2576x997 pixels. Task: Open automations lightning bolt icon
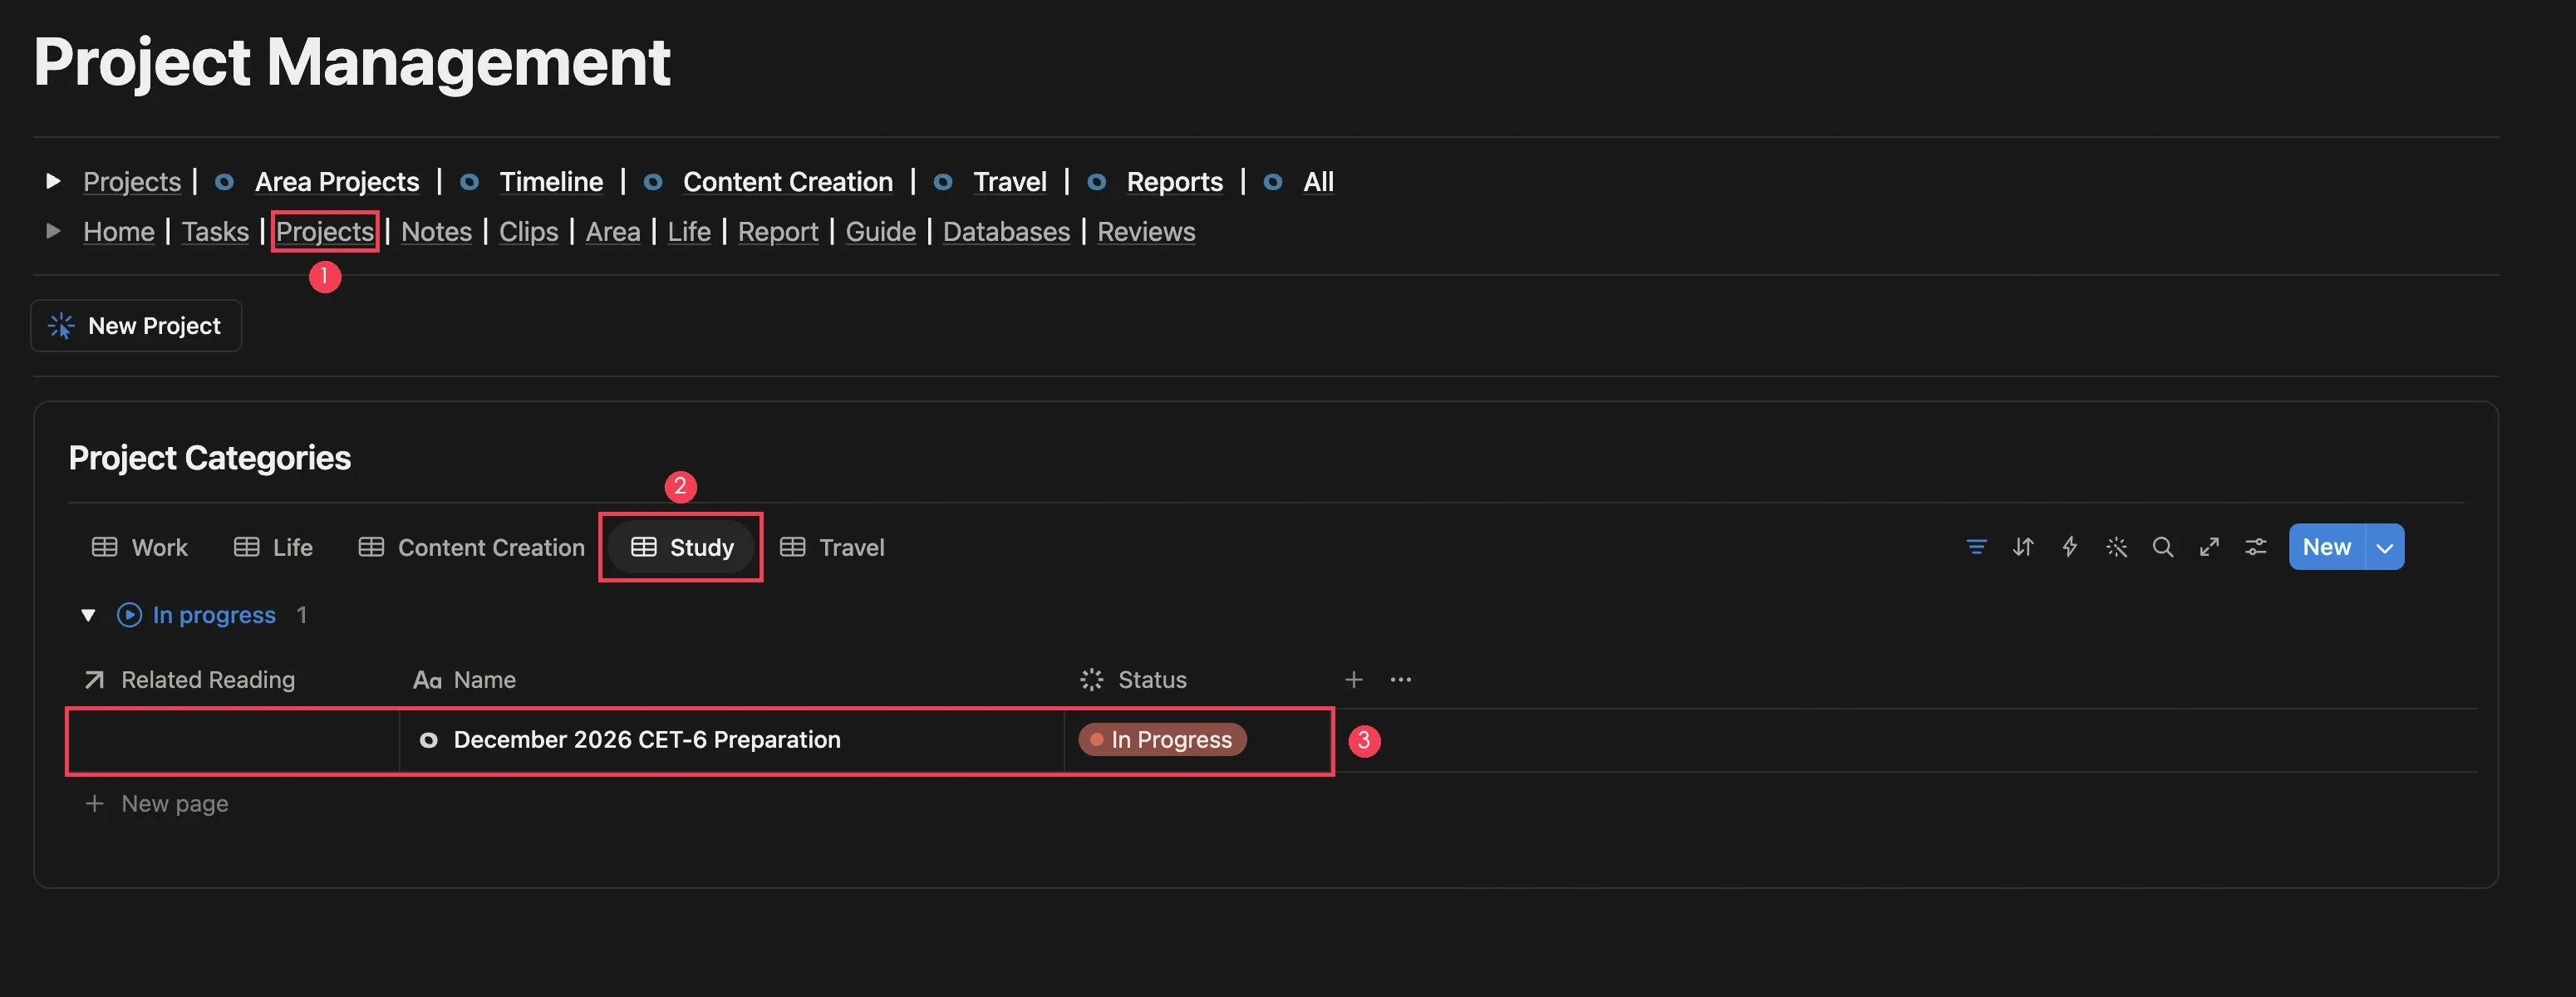2070,547
